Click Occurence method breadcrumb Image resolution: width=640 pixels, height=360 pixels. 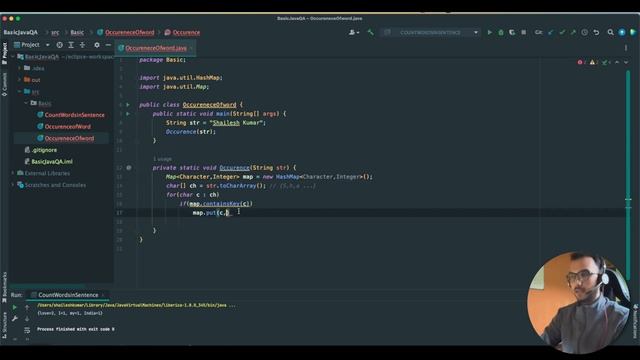click(186, 32)
